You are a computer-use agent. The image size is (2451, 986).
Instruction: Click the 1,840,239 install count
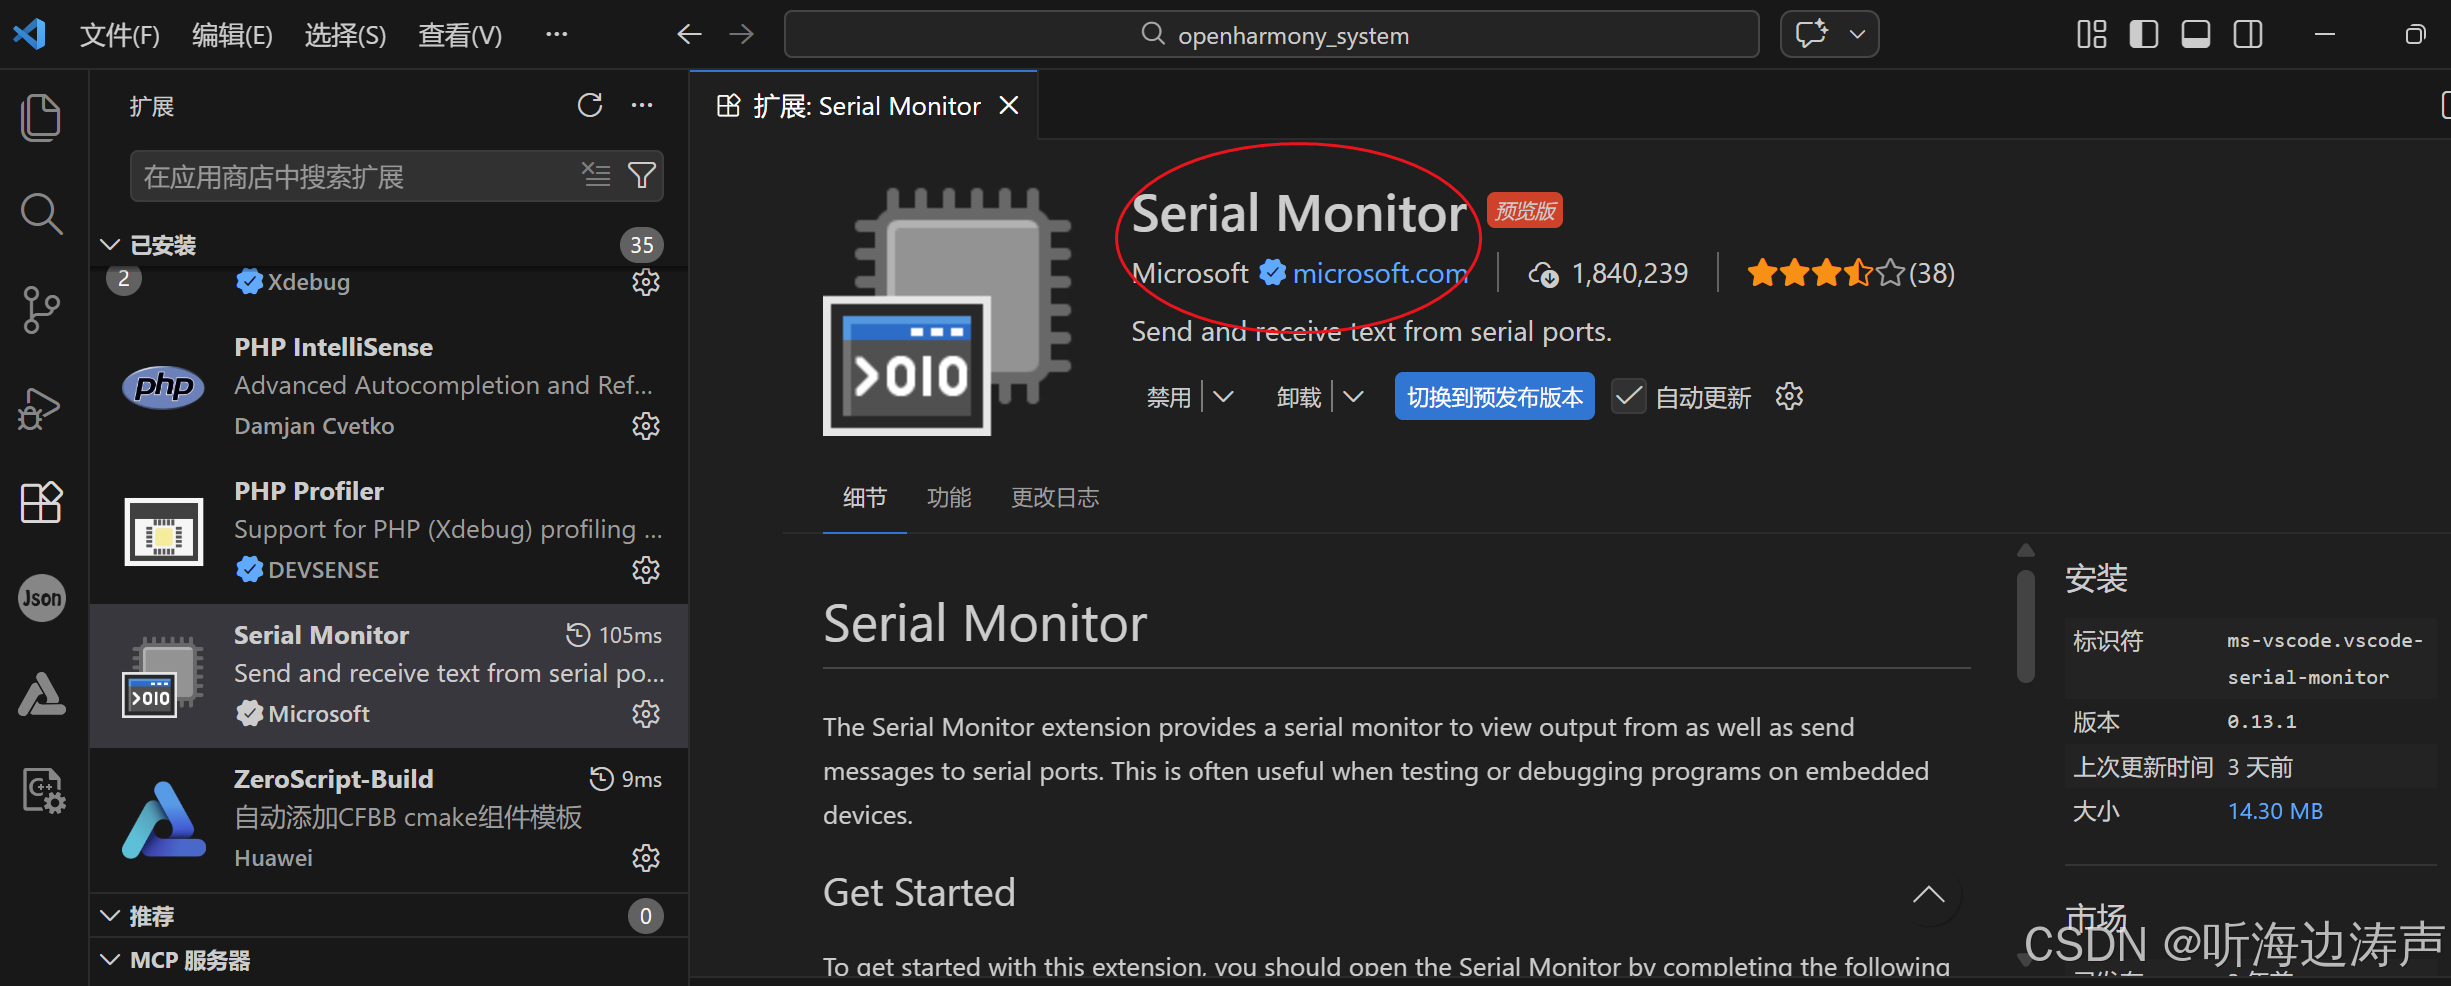click(x=1608, y=273)
